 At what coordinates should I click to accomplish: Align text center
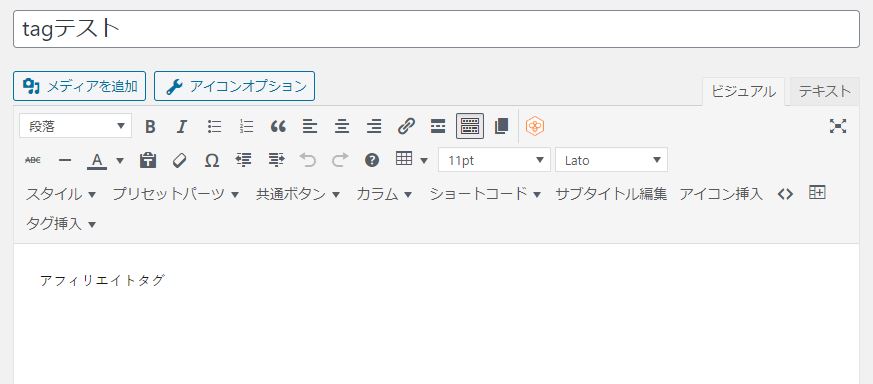pos(342,126)
